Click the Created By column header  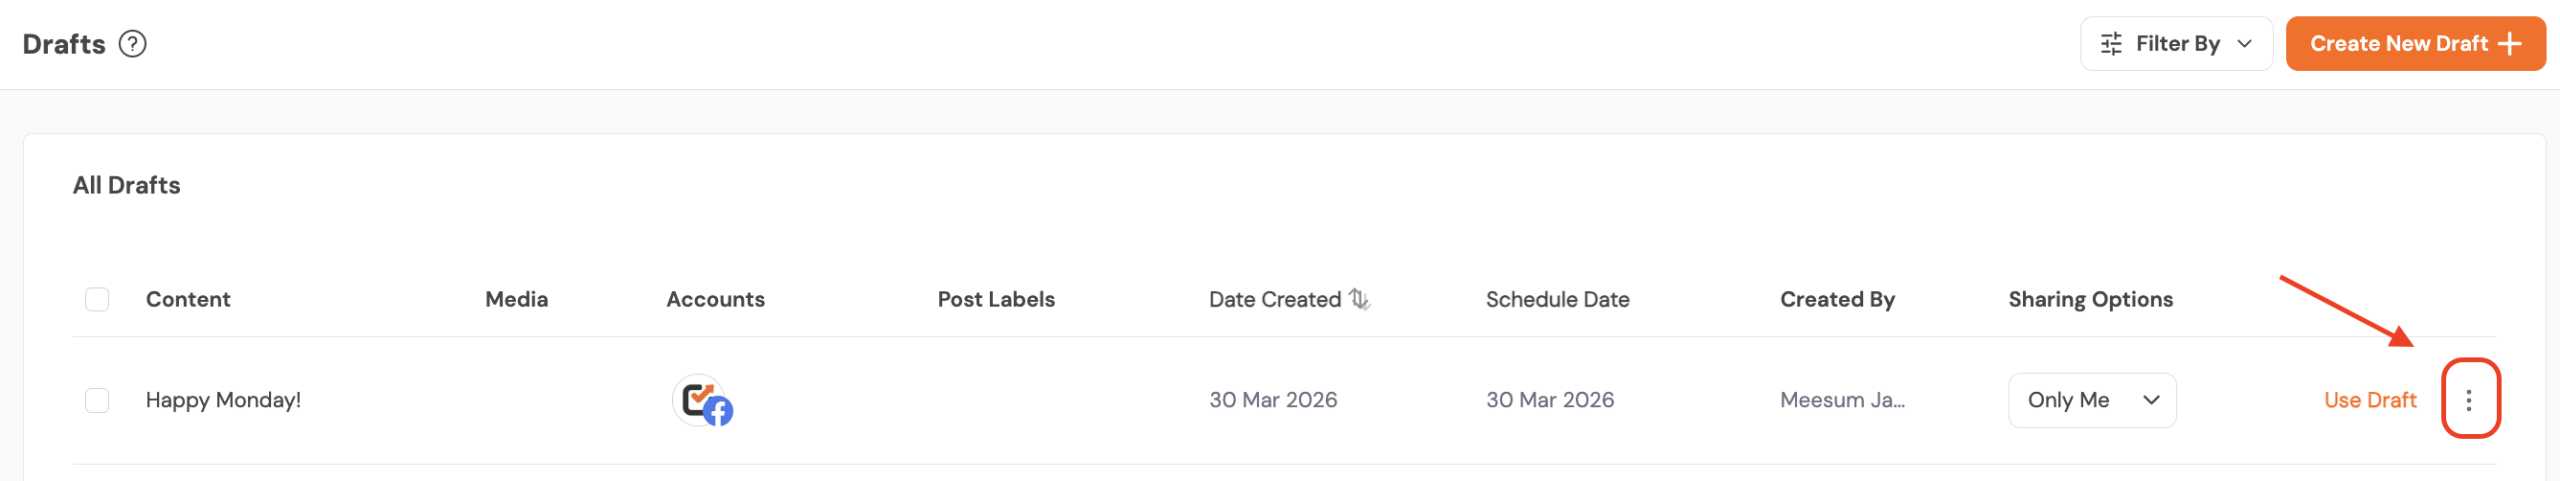[x=1837, y=299]
